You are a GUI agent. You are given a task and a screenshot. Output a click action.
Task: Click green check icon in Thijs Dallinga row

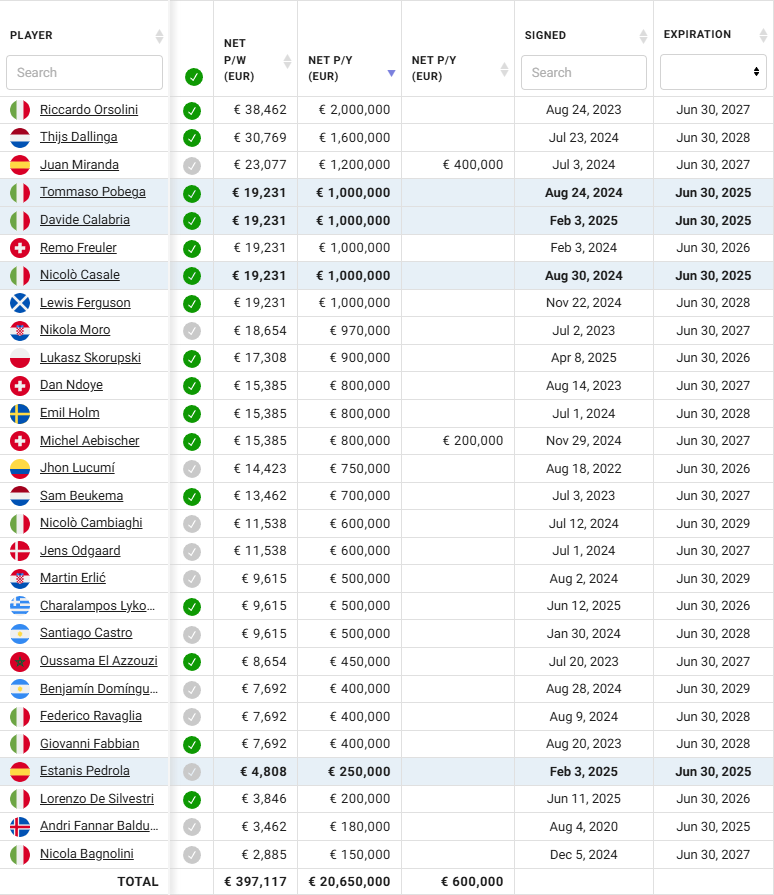click(192, 138)
